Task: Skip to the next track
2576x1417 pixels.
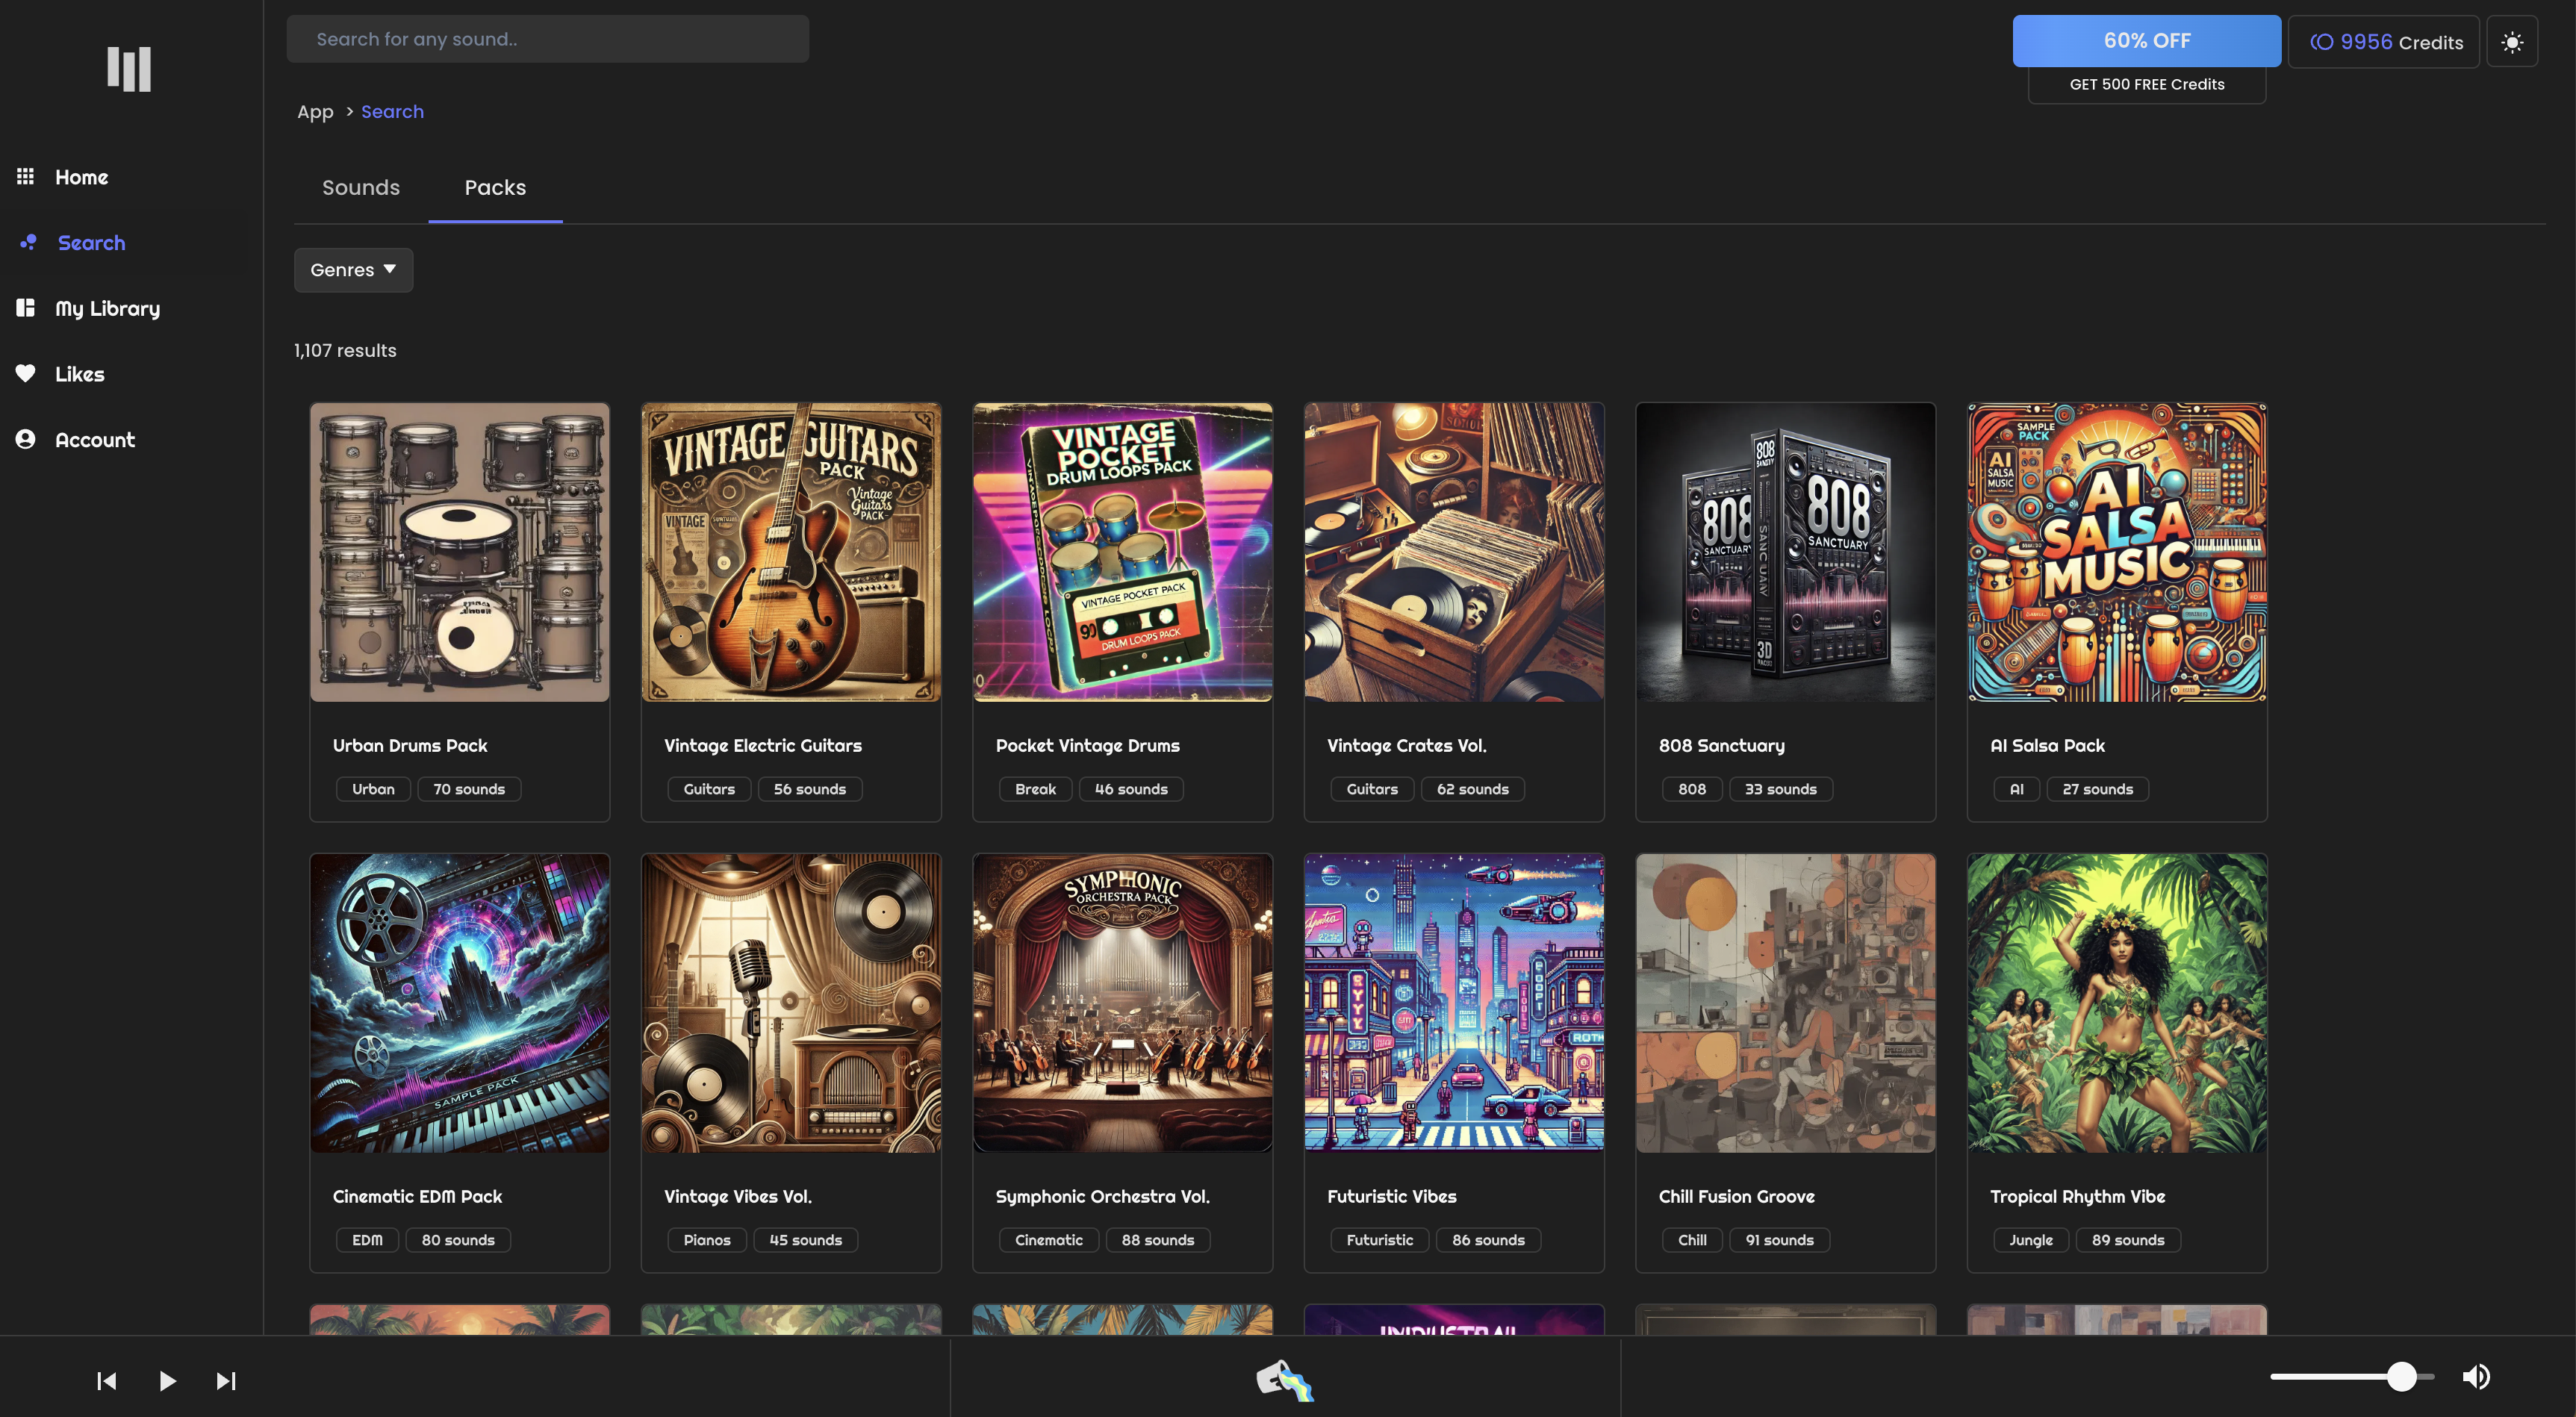Action: pyautogui.click(x=226, y=1381)
